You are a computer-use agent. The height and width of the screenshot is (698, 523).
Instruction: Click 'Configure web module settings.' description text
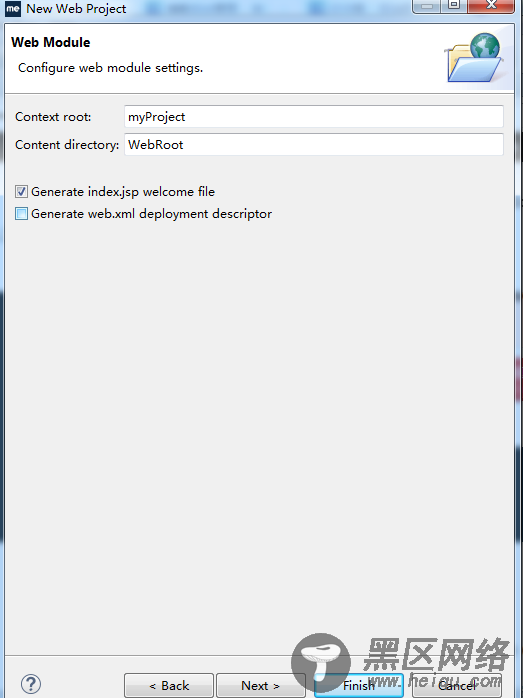click(110, 68)
